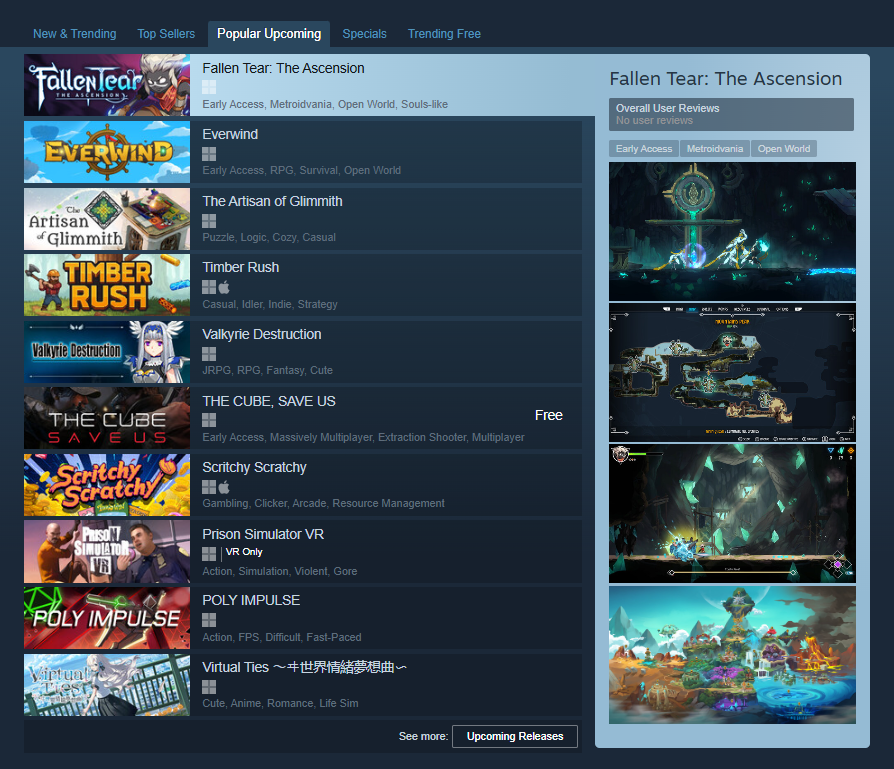Click the Scritchy Scratchy title
This screenshot has width=894, height=769.
click(x=254, y=467)
